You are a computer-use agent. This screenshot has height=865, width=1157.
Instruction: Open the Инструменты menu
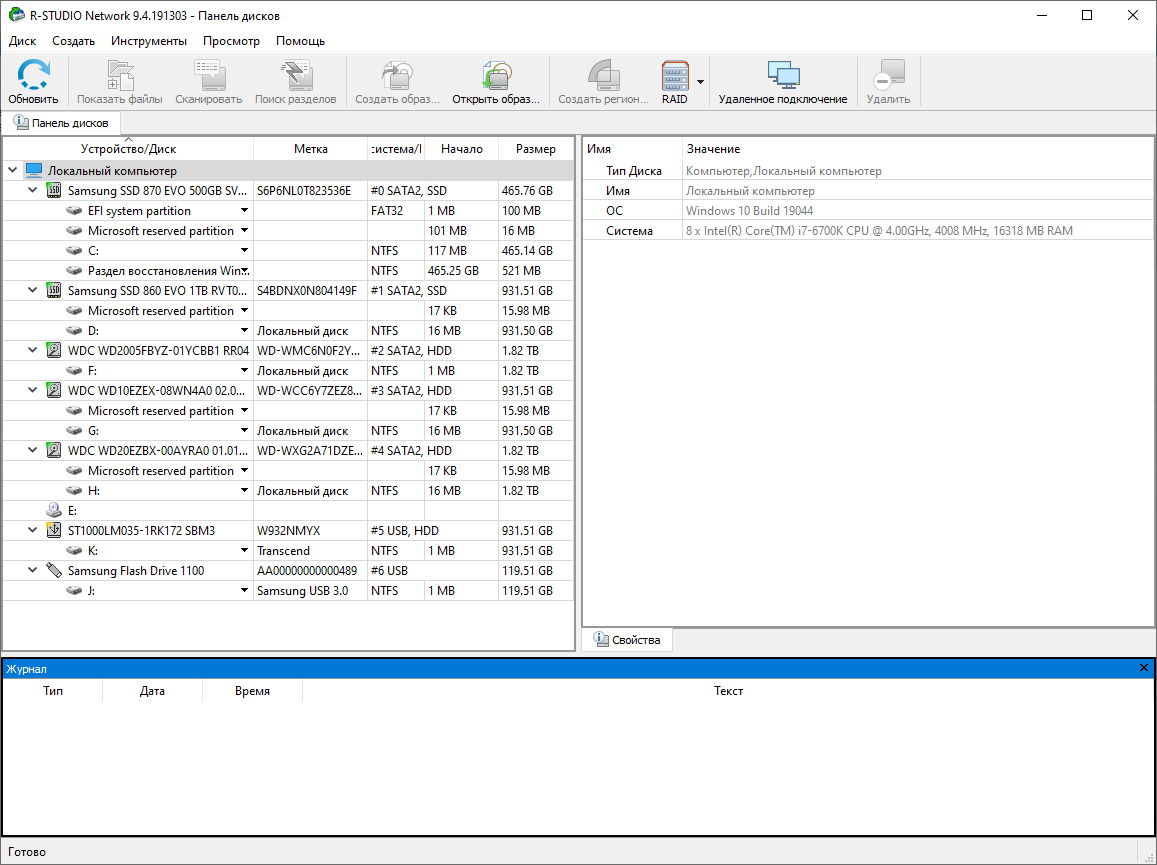pos(148,41)
